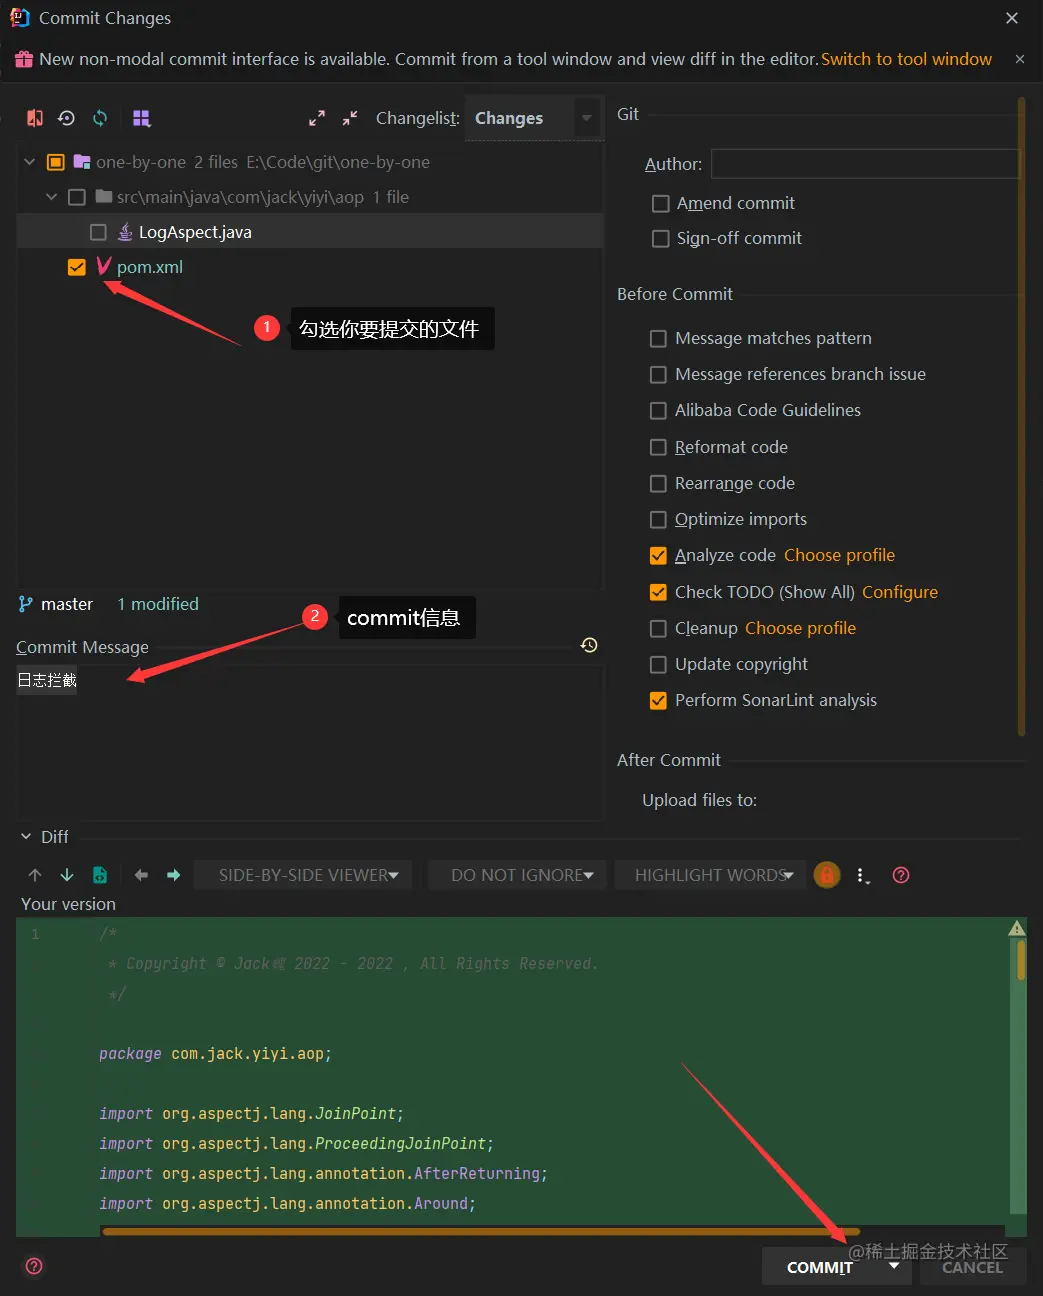
Task: Click inside Commit Message text area
Action: [x=309, y=742]
